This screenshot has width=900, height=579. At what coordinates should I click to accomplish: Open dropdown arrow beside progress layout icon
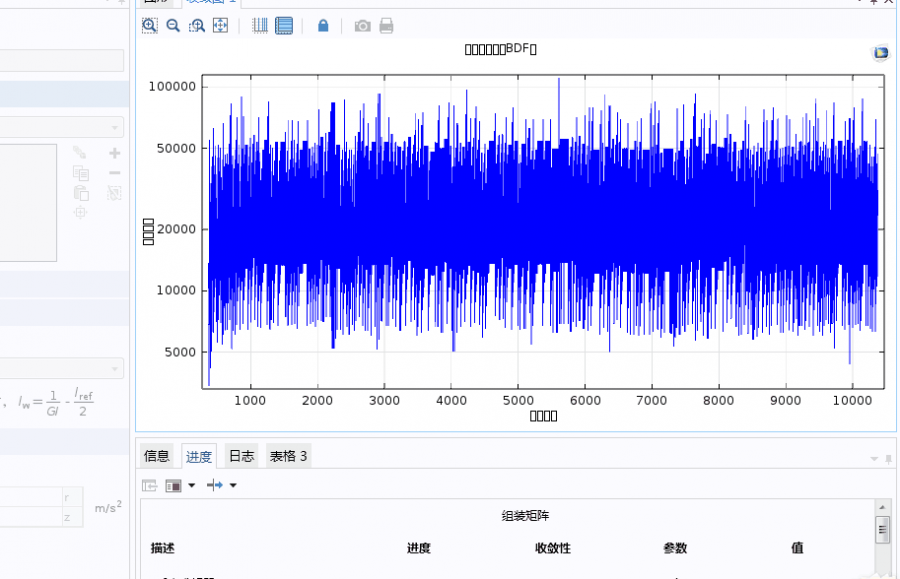pyautogui.click(x=192, y=485)
